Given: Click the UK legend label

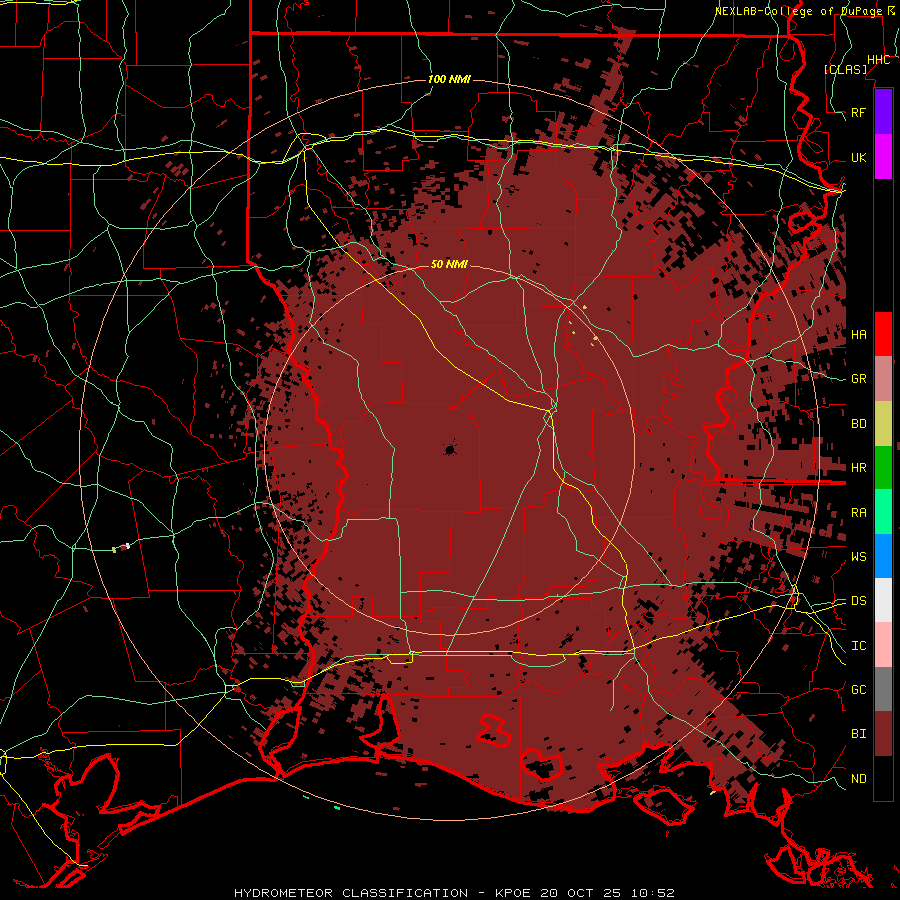Looking at the screenshot, I should click(x=859, y=157).
